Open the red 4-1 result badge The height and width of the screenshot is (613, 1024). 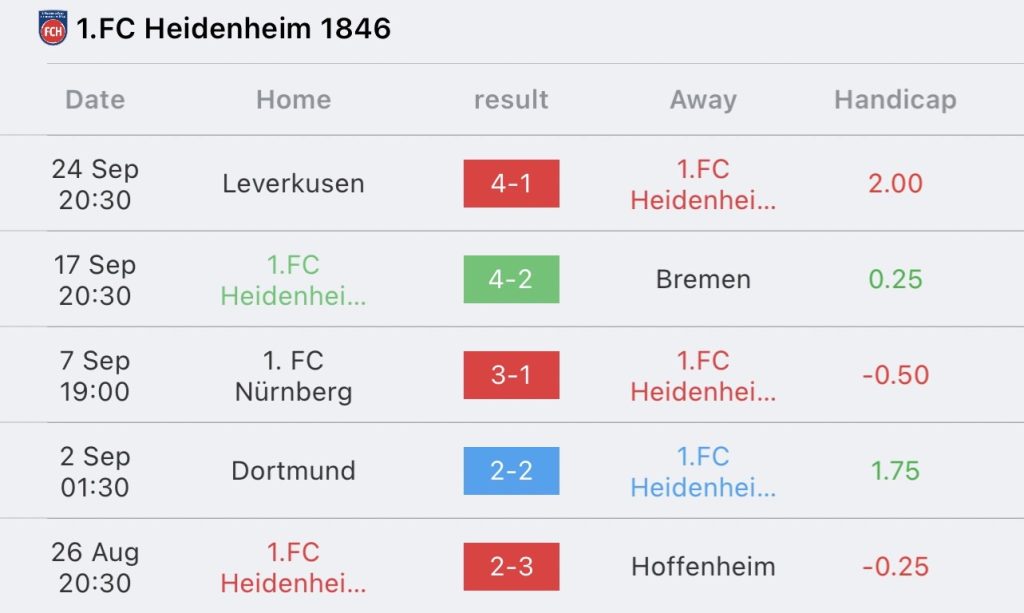tap(511, 184)
